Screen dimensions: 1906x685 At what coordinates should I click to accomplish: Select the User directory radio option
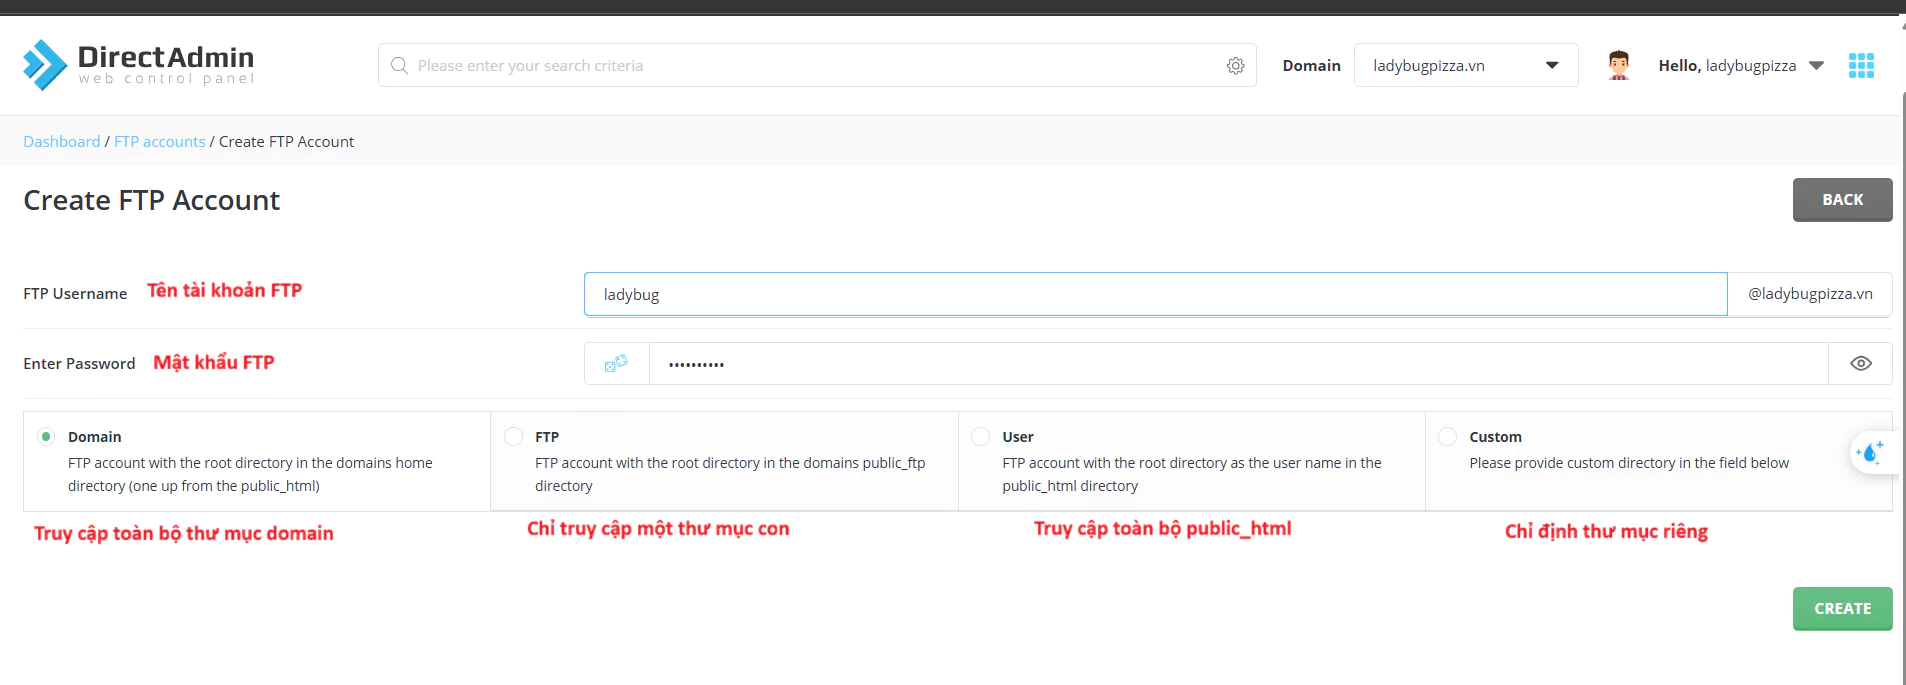click(x=981, y=437)
